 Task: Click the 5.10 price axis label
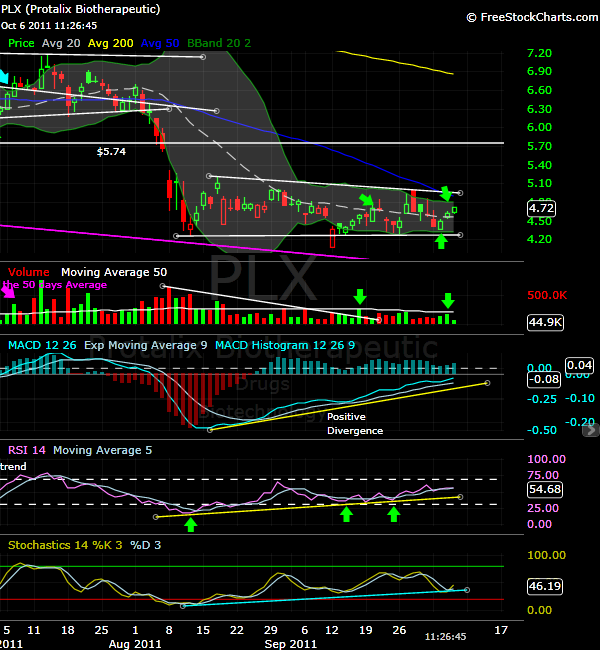point(539,183)
